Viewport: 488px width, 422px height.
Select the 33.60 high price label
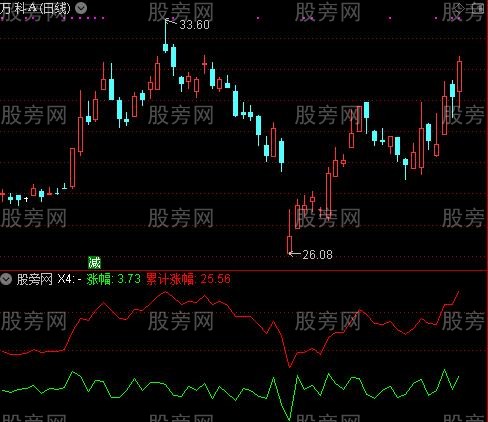(194, 25)
